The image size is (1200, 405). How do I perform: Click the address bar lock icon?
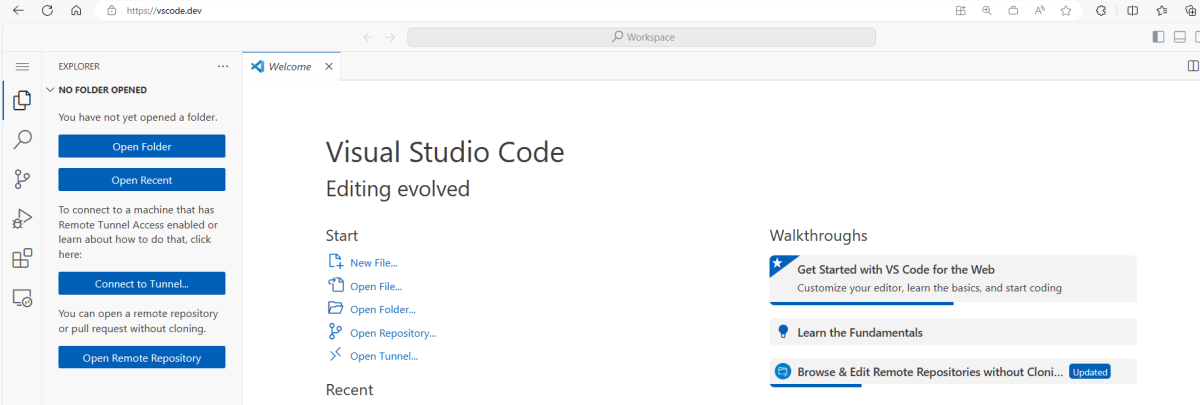pos(111,10)
